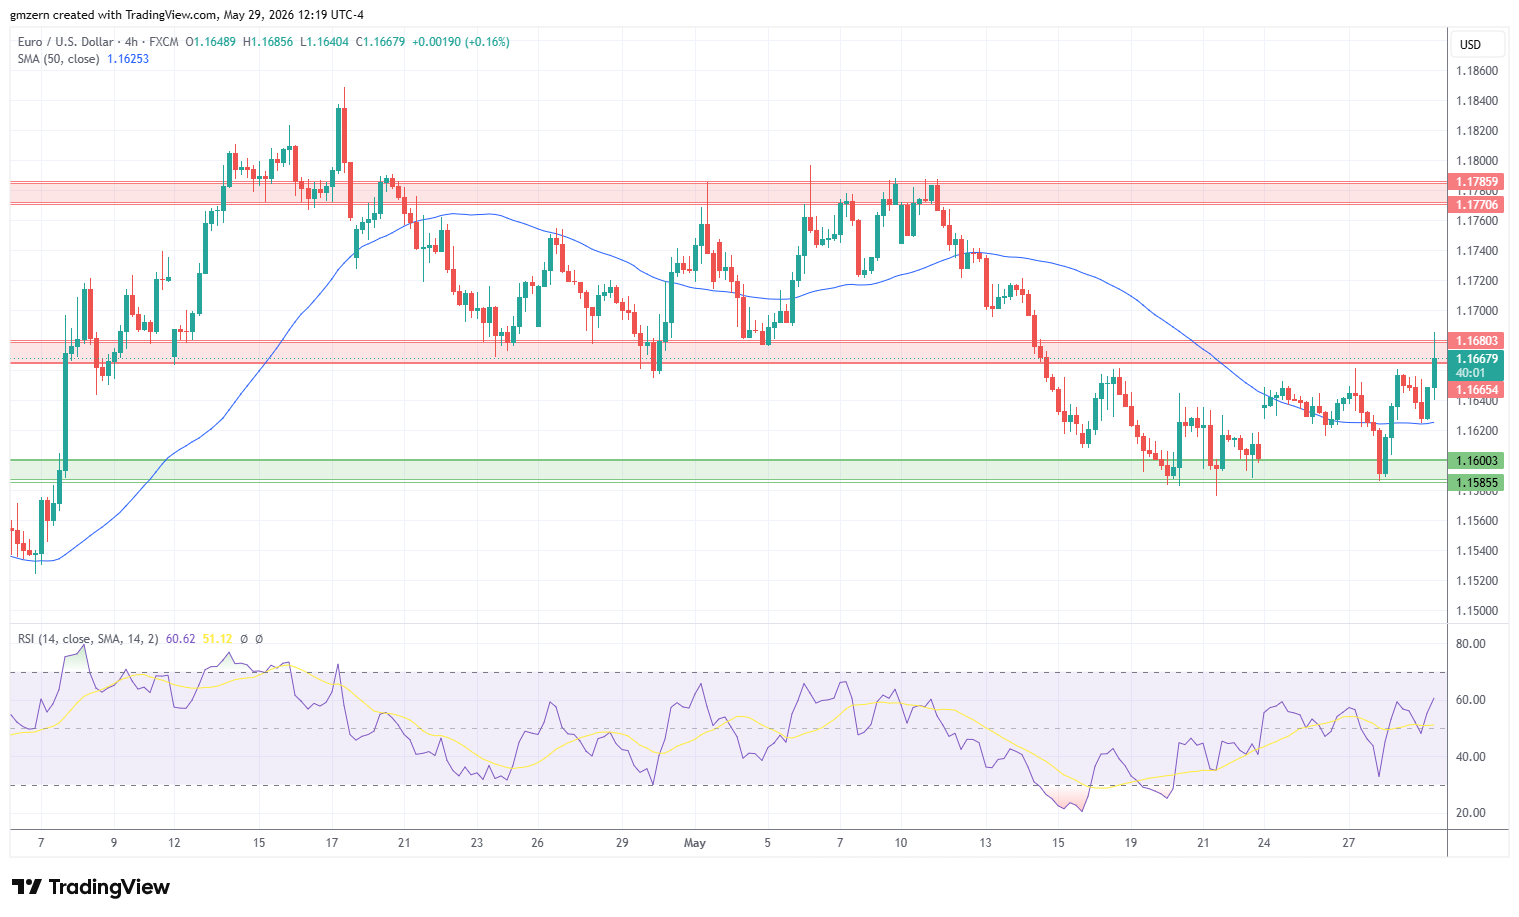This screenshot has width=1519, height=917.
Task: Click the 29 date label on the time axis
Action: tap(622, 843)
